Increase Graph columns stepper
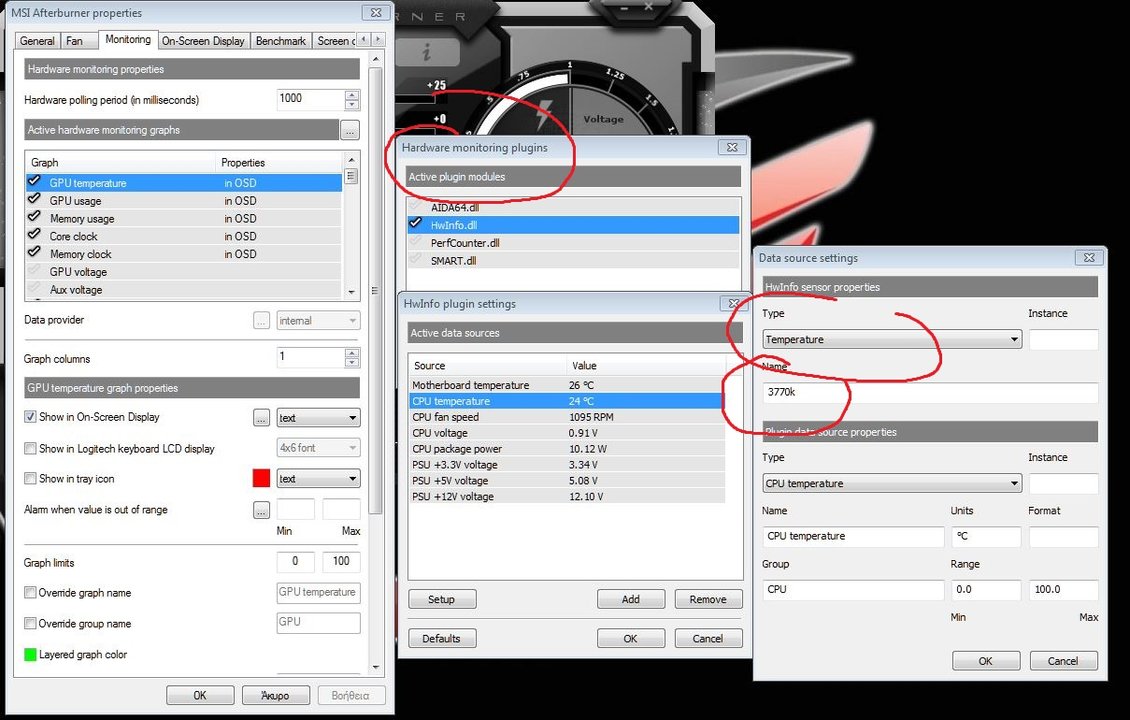Screen dimensions: 1130x720 (352, 353)
